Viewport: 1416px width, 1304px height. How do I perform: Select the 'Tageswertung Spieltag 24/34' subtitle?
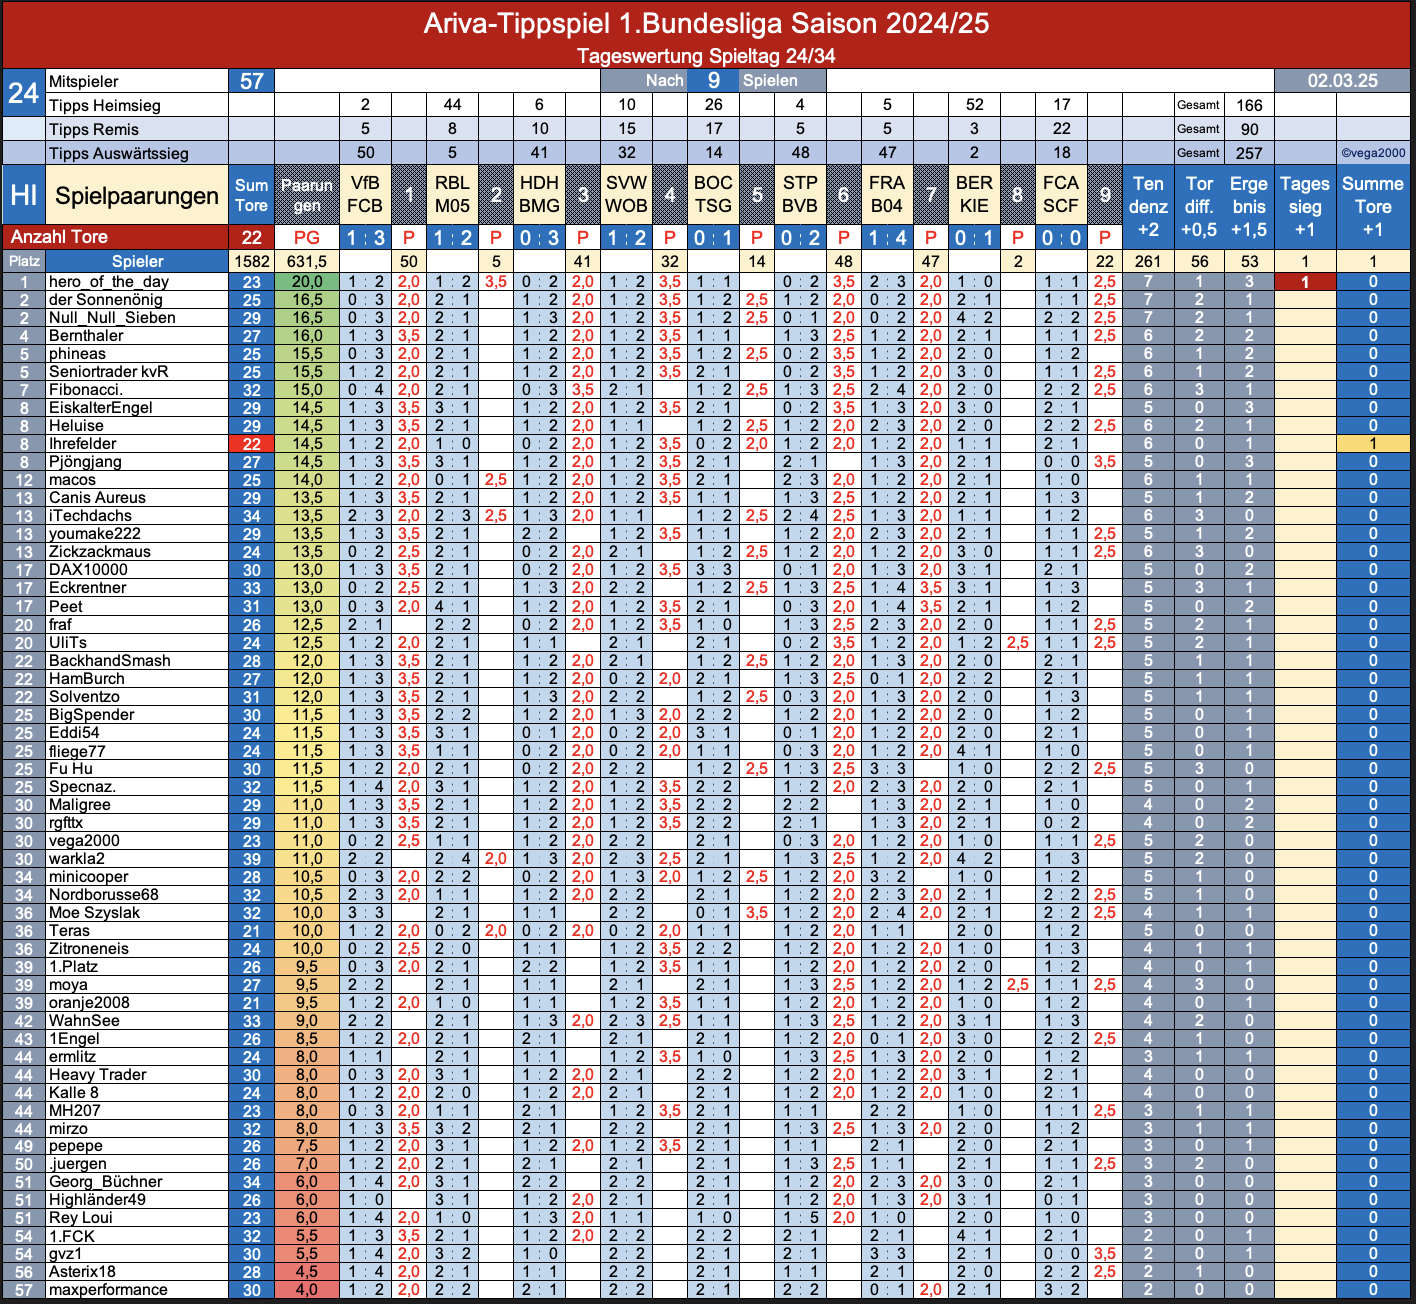[x=706, y=56]
